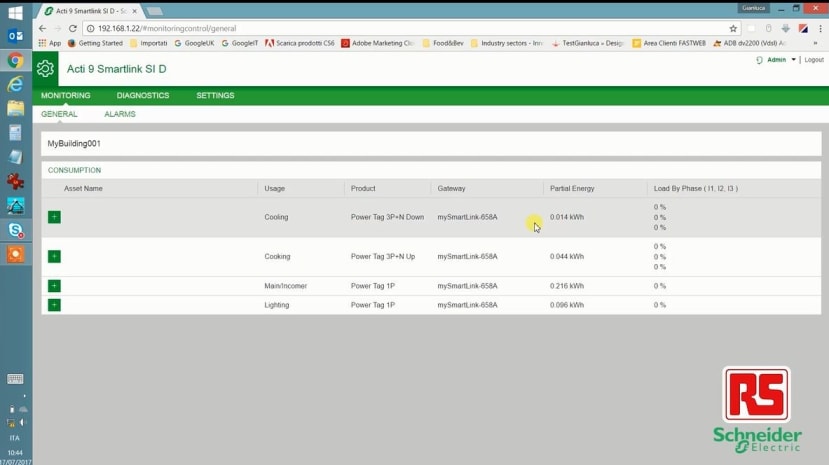Open the on-screen keyboard tray icon
The image size is (829, 465).
pyautogui.click(x=15, y=379)
